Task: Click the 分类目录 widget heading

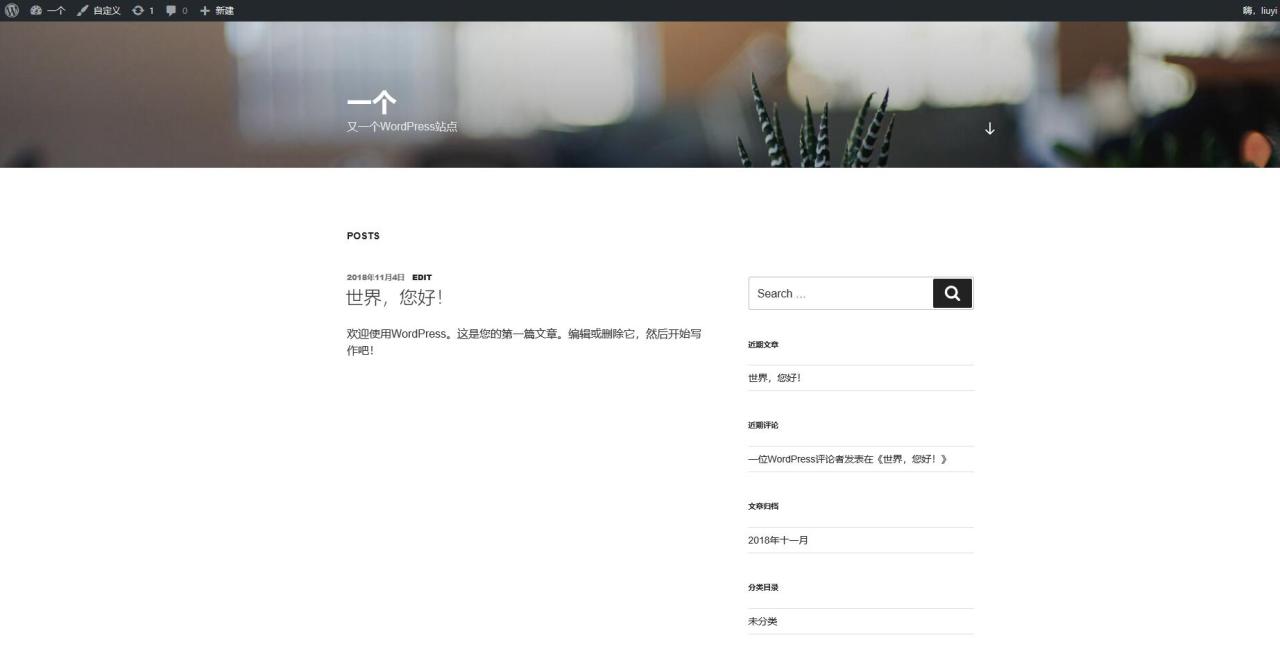Action: pyautogui.click(x=763, y=587)
